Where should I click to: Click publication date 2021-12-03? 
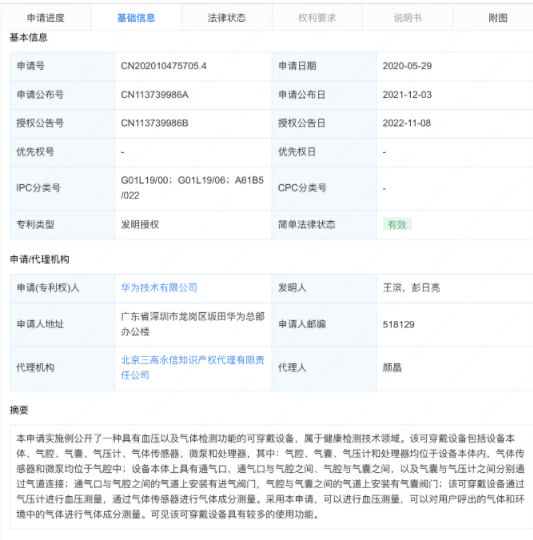coord(407,95)
